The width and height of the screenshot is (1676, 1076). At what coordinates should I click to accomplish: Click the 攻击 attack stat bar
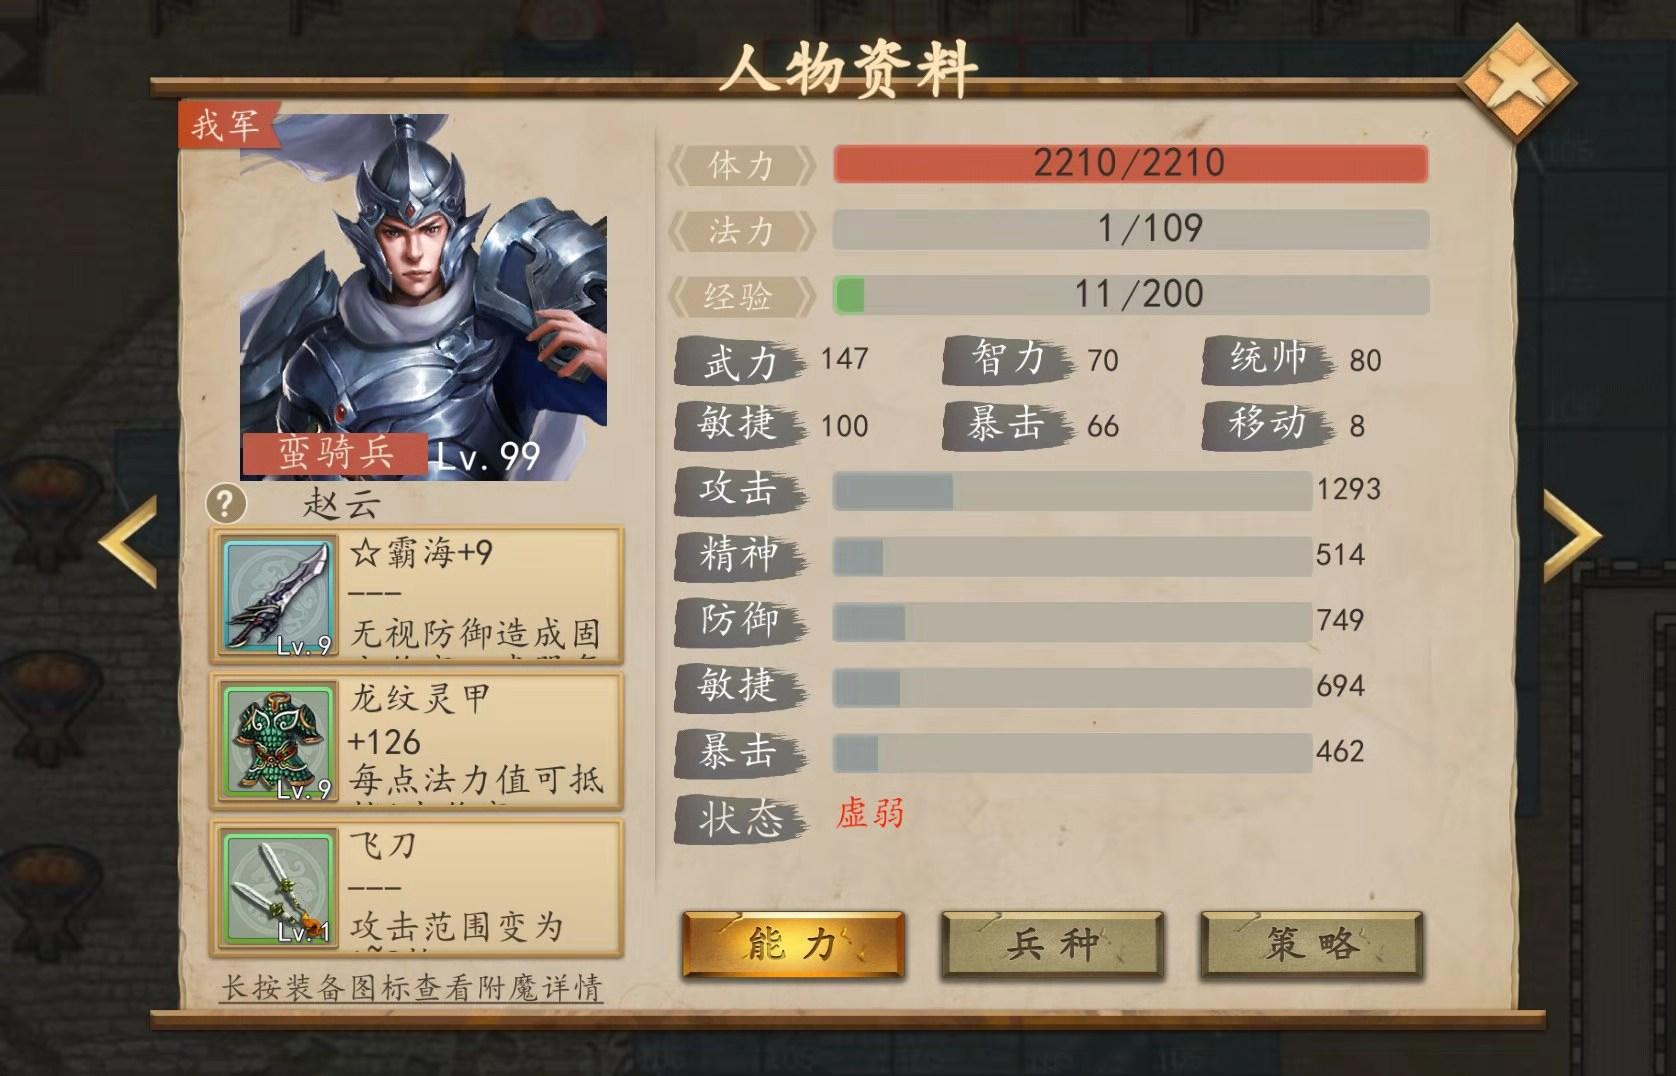coord(1072,491)
